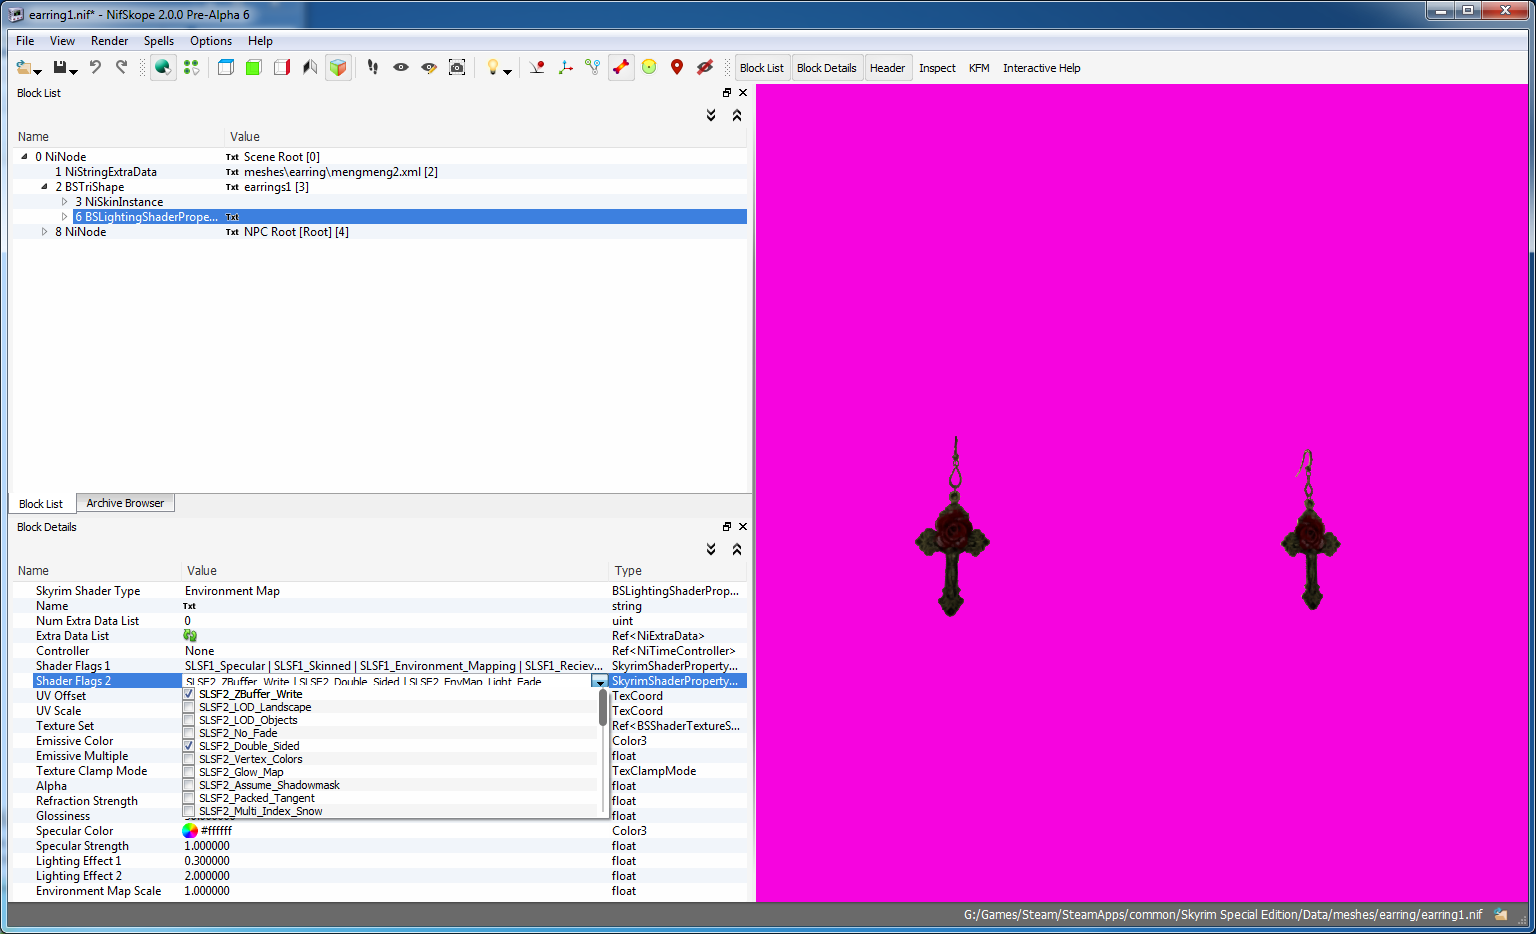Close the Block Details panel
The height and width of the screenshot is (934, 1536).
point(743,527)
